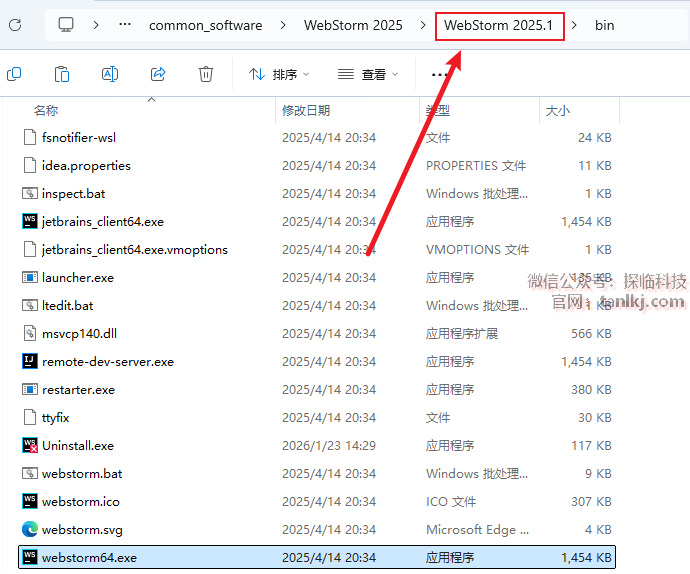Open the toolbar more options ellipsis

click(x=439, y=75)
